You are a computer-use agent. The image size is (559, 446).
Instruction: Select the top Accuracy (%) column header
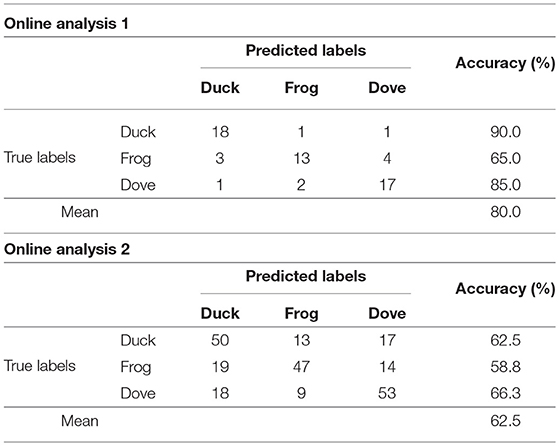click(x=505, y=63)
